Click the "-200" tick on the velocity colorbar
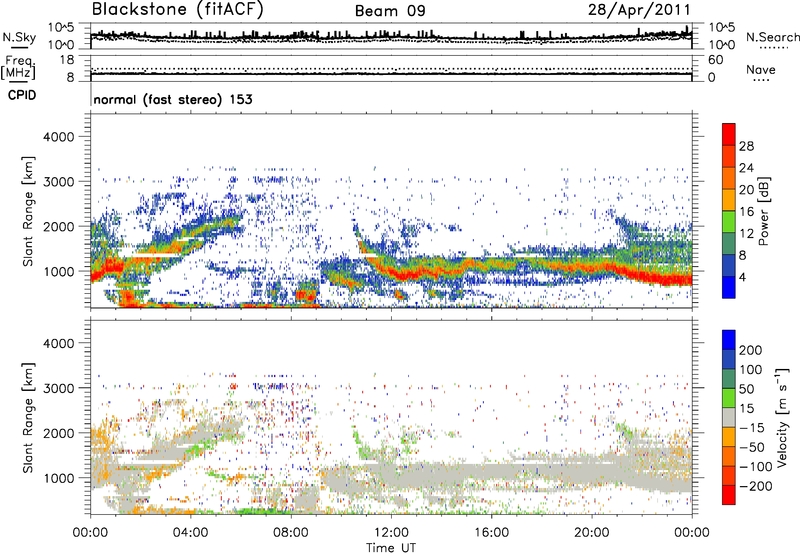The height and width of the screenshot is (554, 800). click(x=756, y=486)
